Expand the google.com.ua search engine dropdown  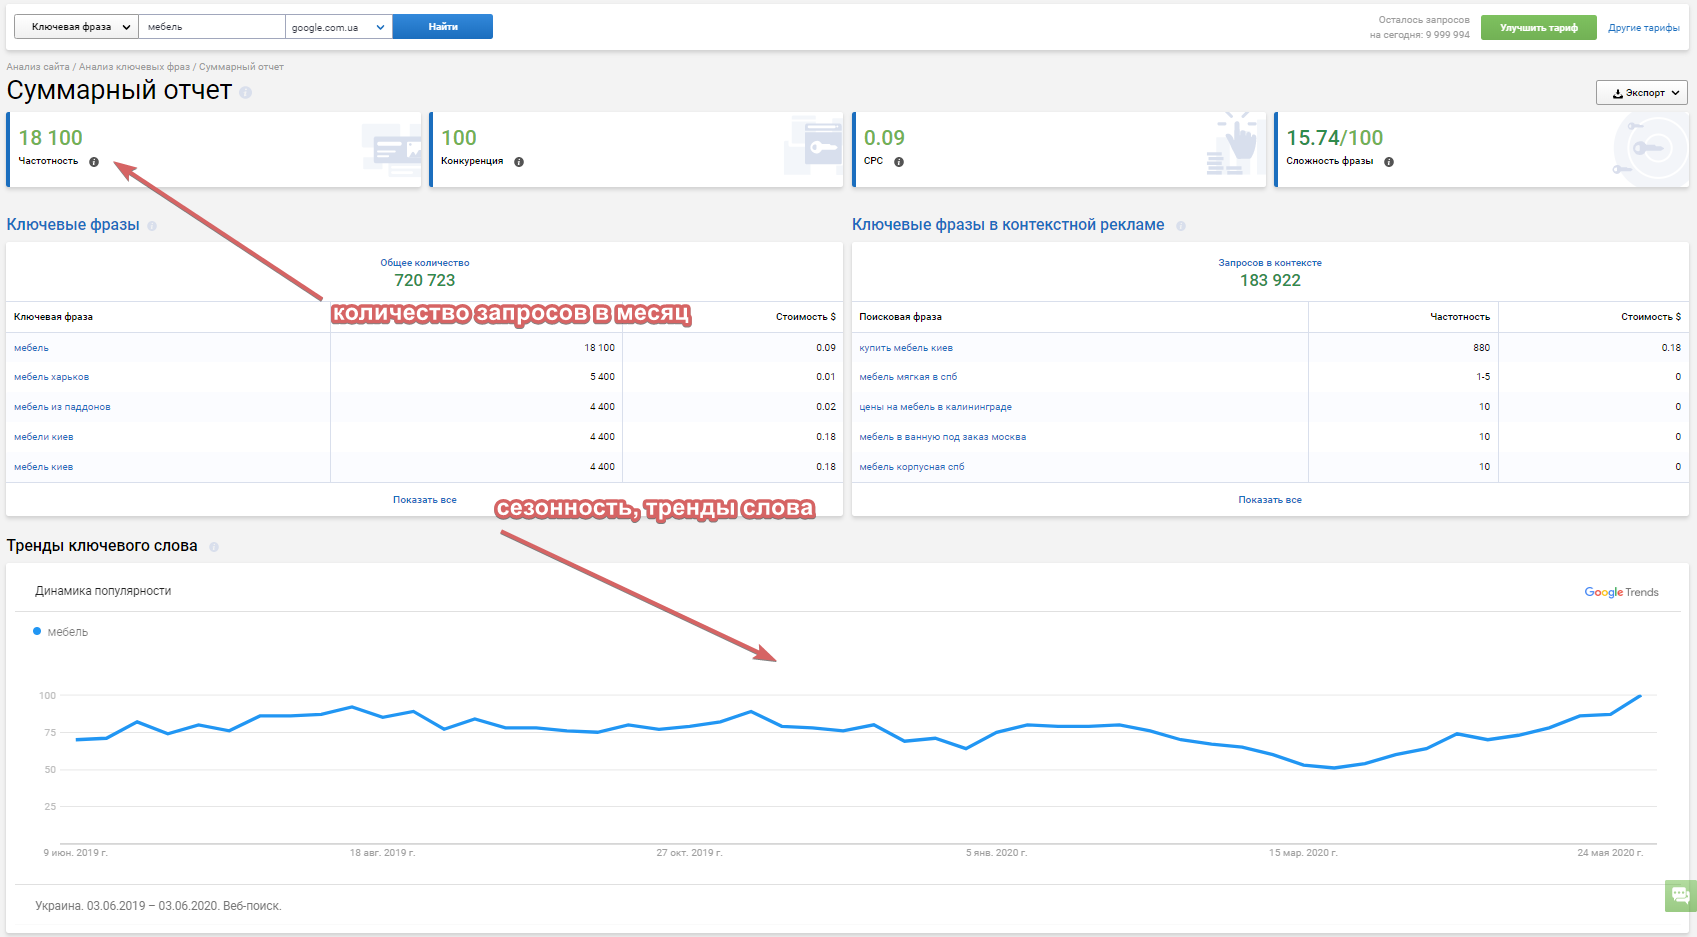[x=338, y=27]
